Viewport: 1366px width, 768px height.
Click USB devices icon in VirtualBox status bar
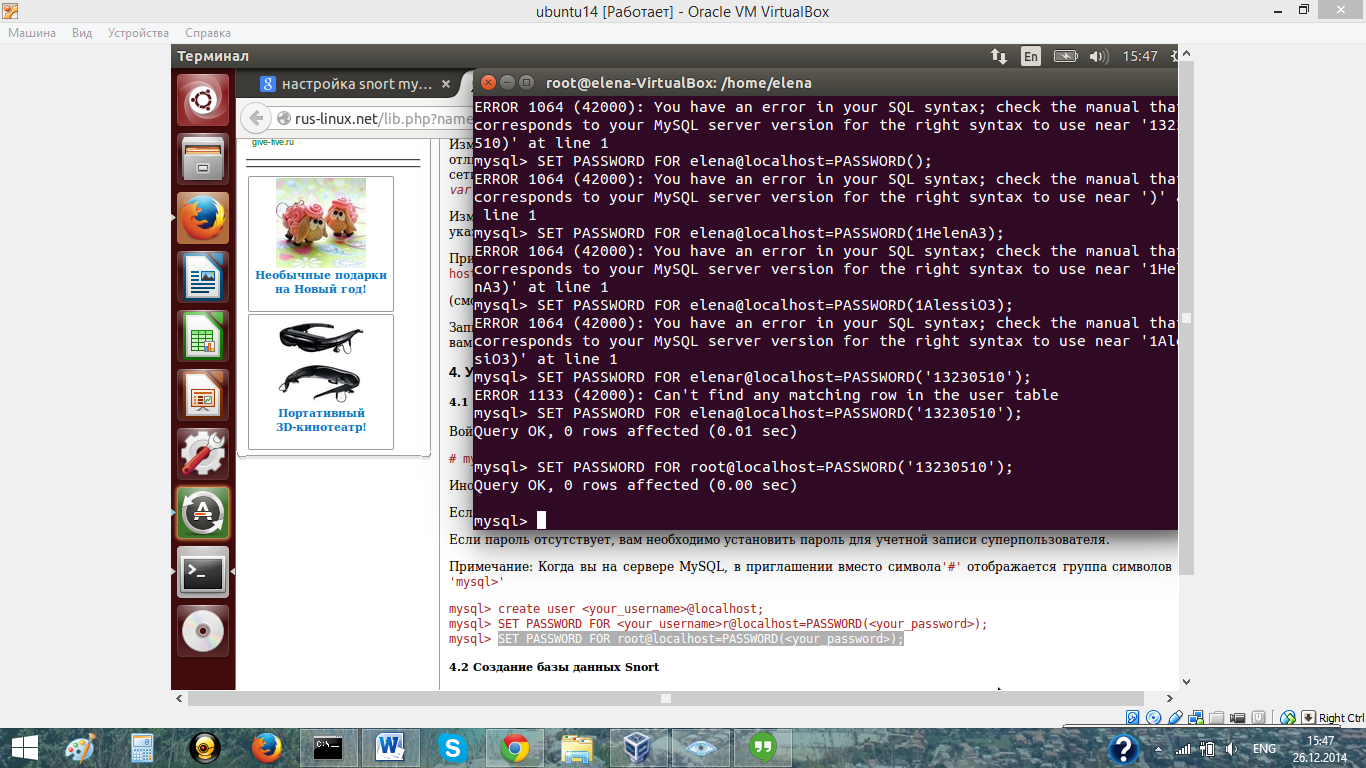1177,717
